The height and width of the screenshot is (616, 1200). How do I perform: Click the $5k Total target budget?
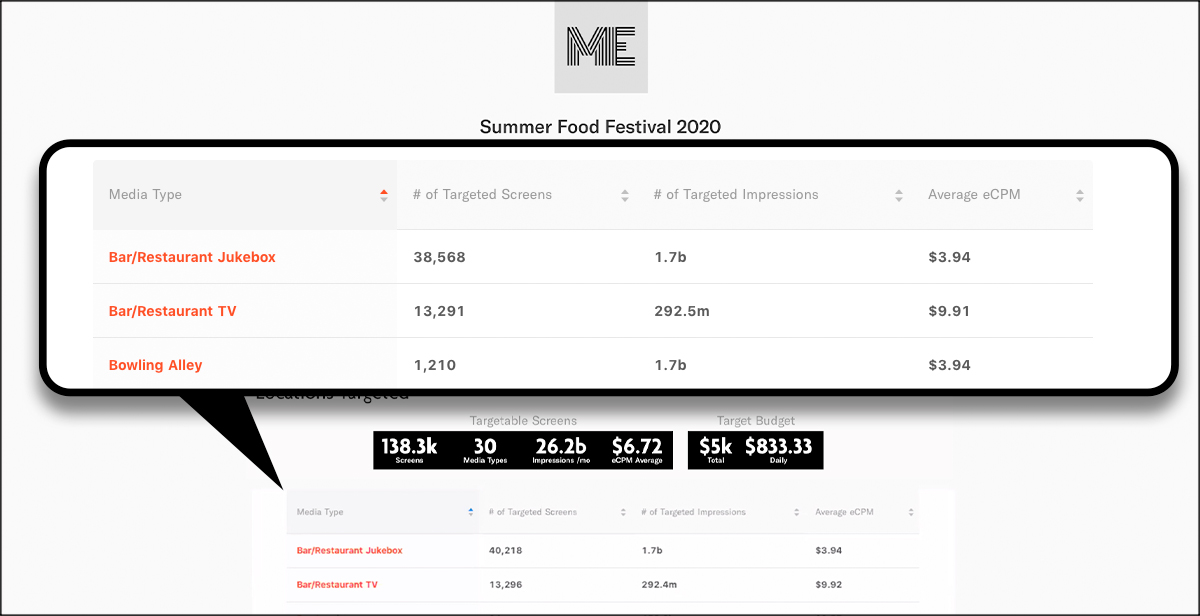pyautogui.click(x=715, y=450)
